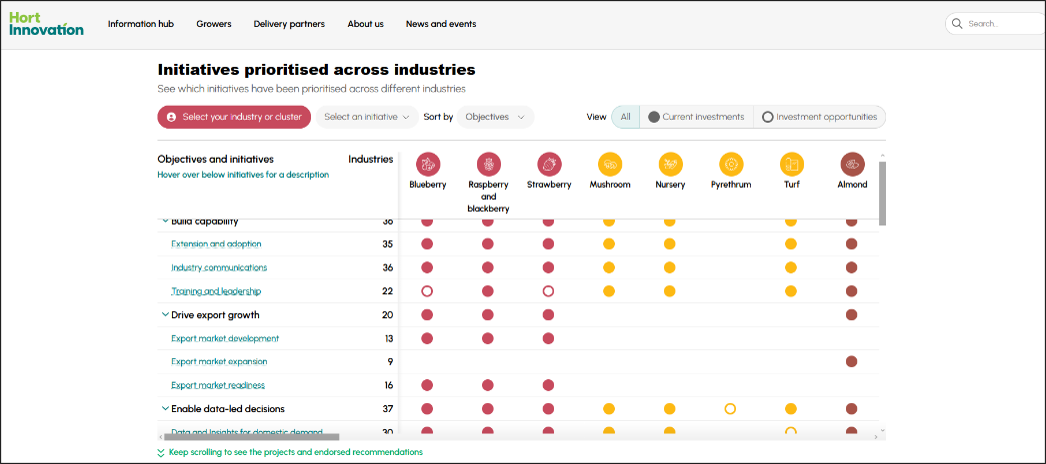Viewport: 1046px width, 464px height.
Task: Open the Delivery partners menu
Action: coord(289,24)
